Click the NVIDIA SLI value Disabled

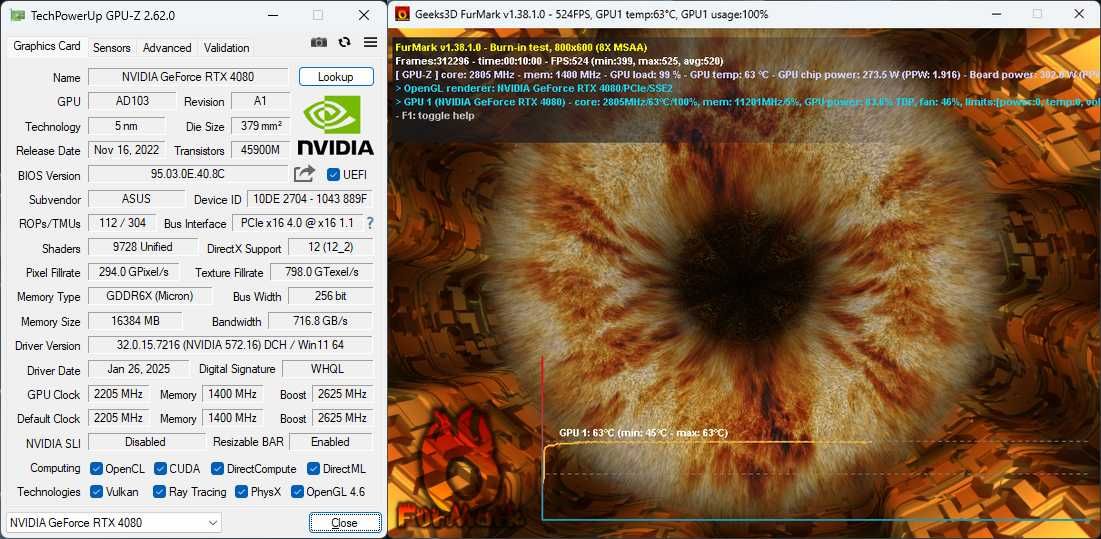[145, 442]
